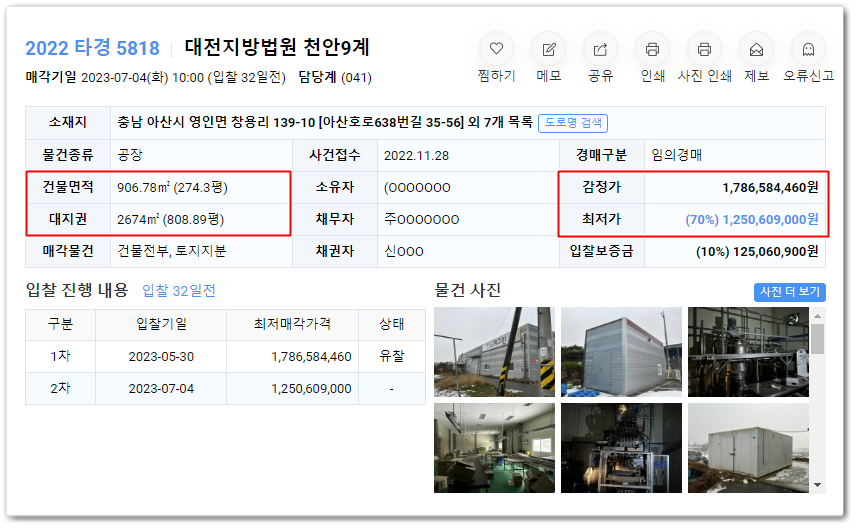
Task: Click the heart 찜하기 icon
Action: [496, 49]
